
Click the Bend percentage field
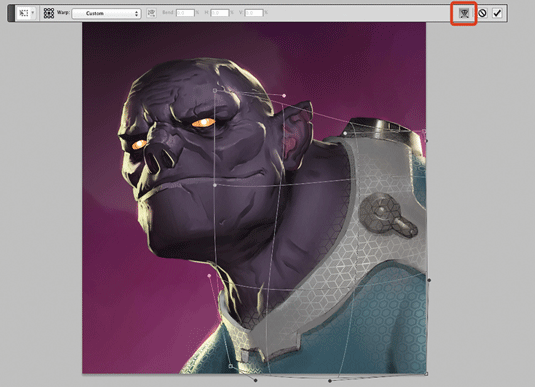185,13
